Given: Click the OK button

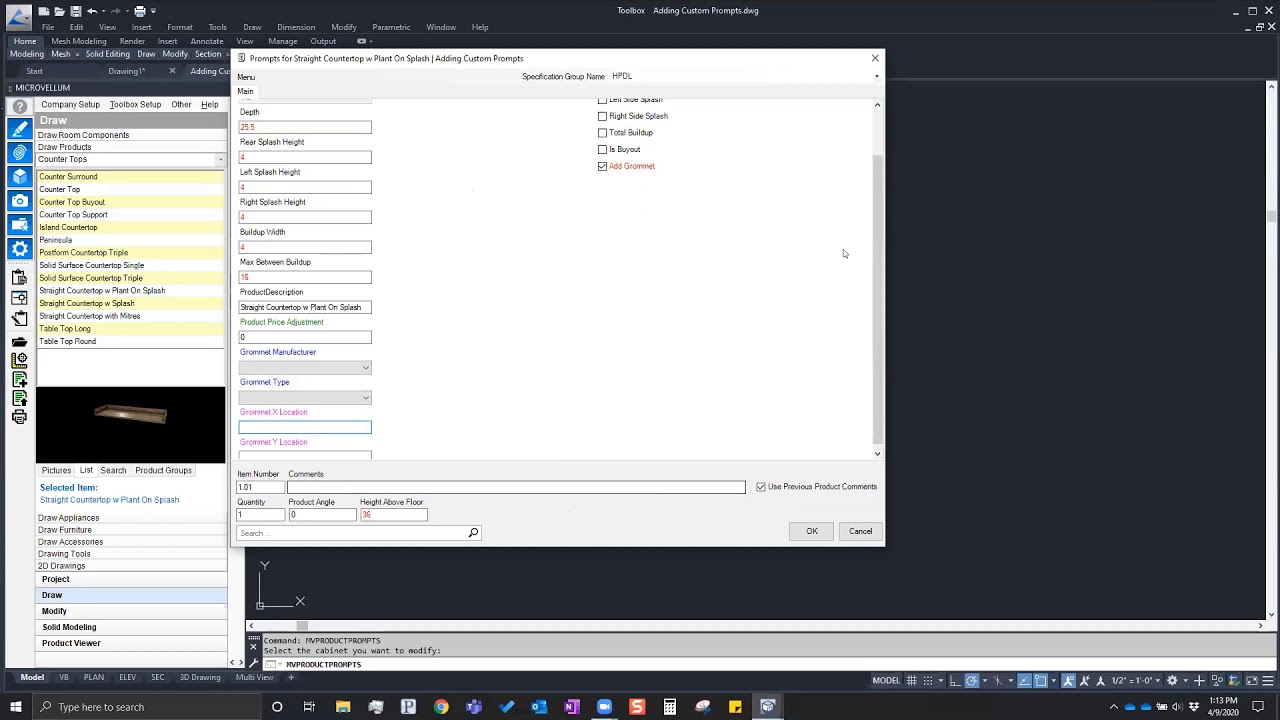Looking at the screenshot, I should pyautogui.click(x=812, y=531).
